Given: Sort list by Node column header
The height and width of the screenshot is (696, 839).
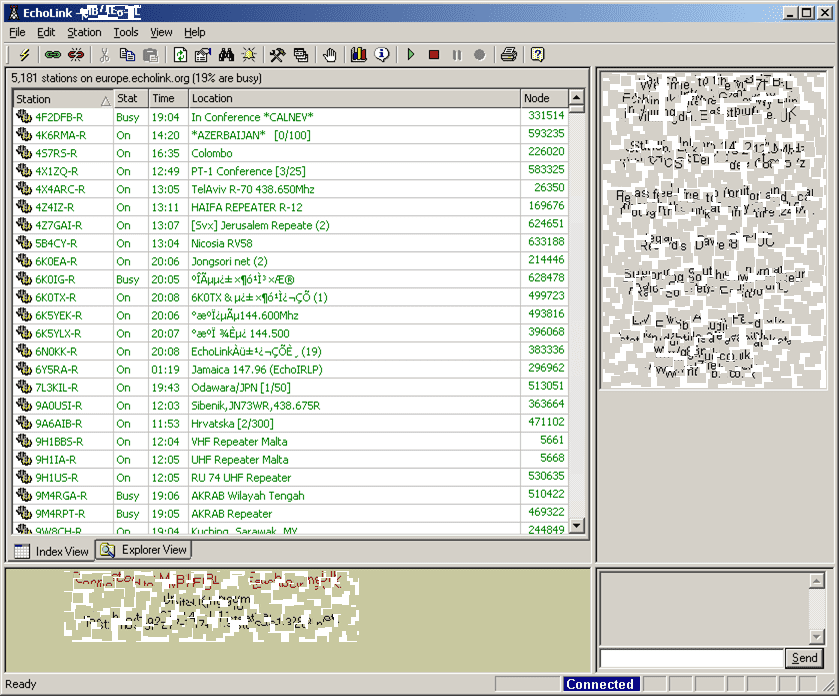Looking at the screenshot, I should tap(544, 98).
